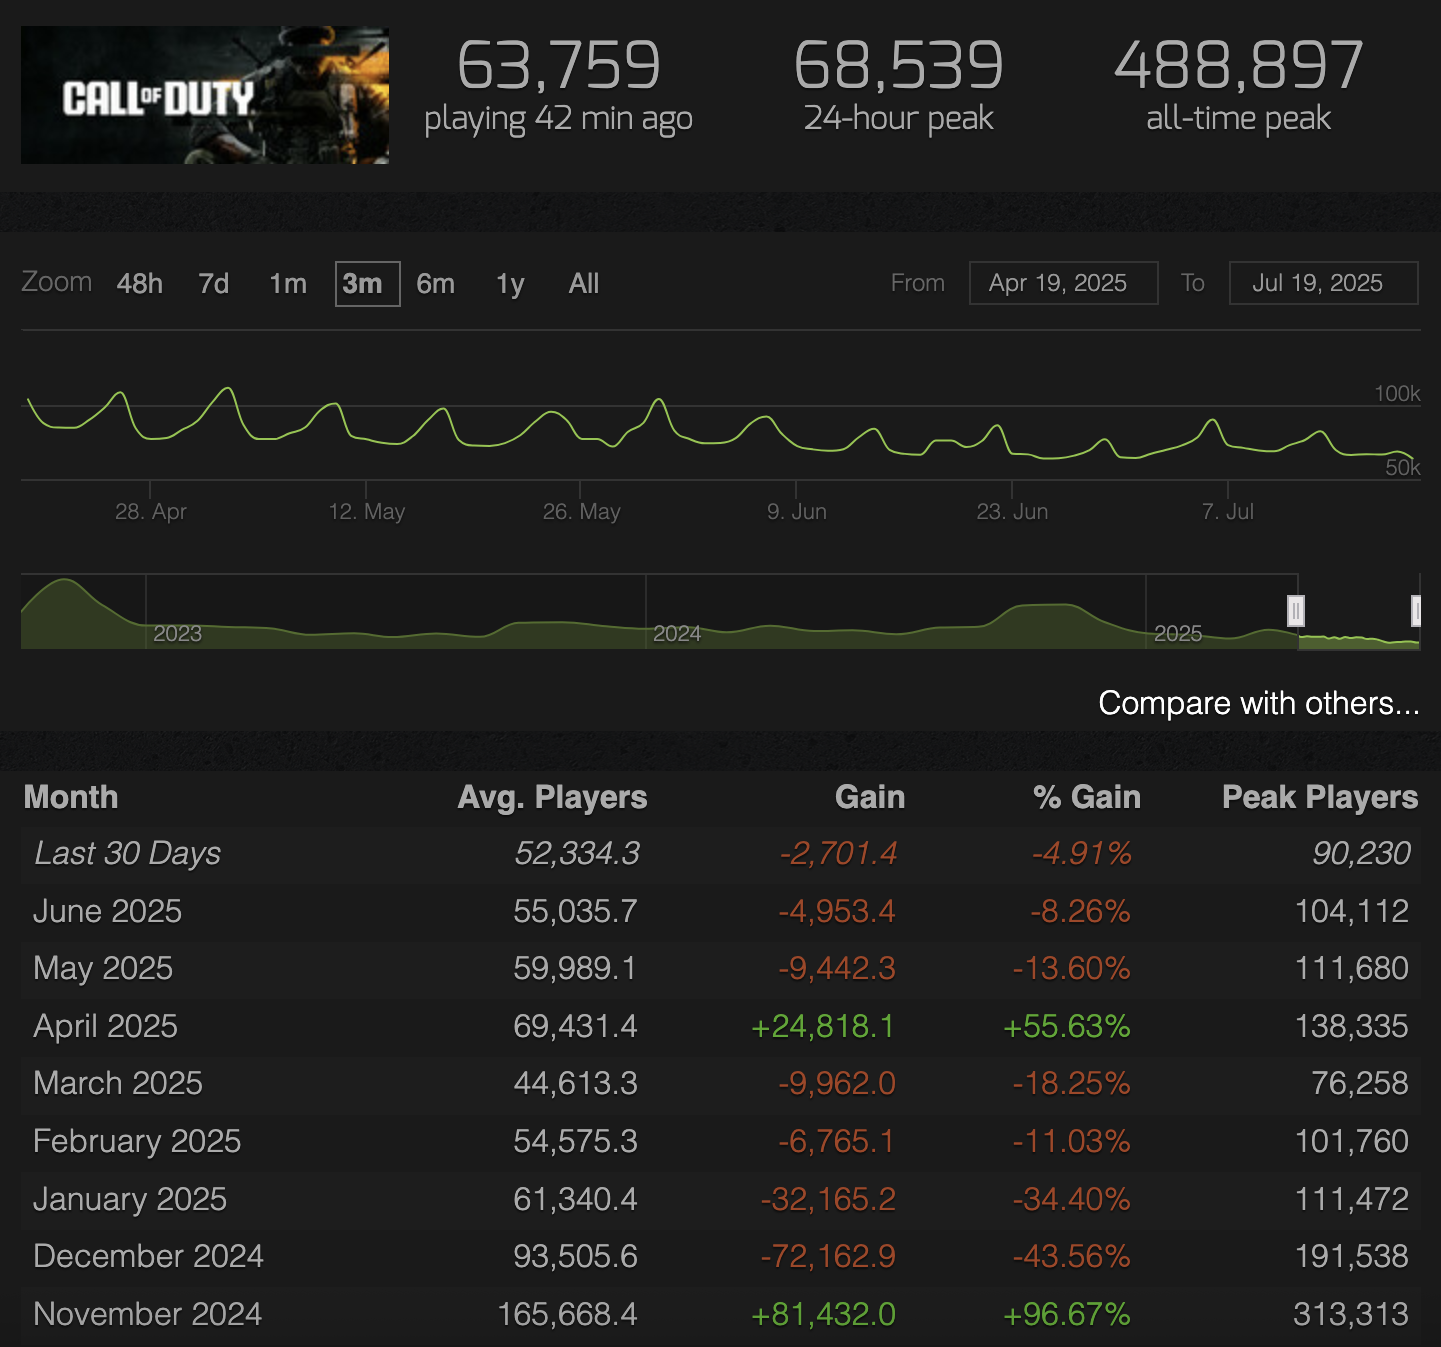Select the April 2025 row label
Image resolution: width=1441 pixels, height=1347 pixels.
click(105, 1026)
